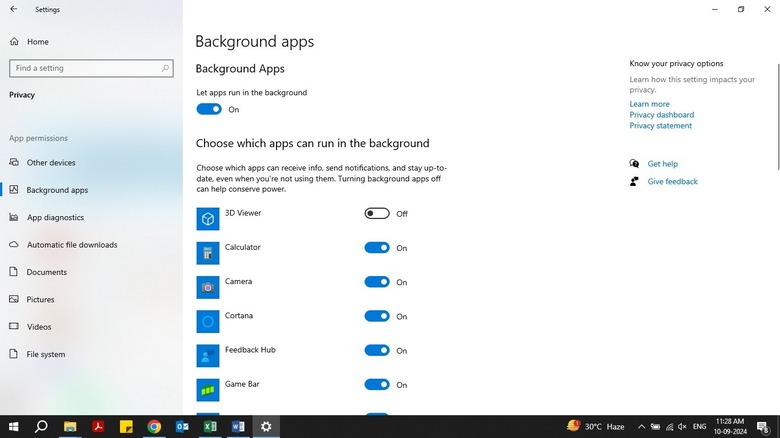This screenshot has height=438, width=780.
Task: Disable Cortana background toggle
Action: click(x=377, y=316)
